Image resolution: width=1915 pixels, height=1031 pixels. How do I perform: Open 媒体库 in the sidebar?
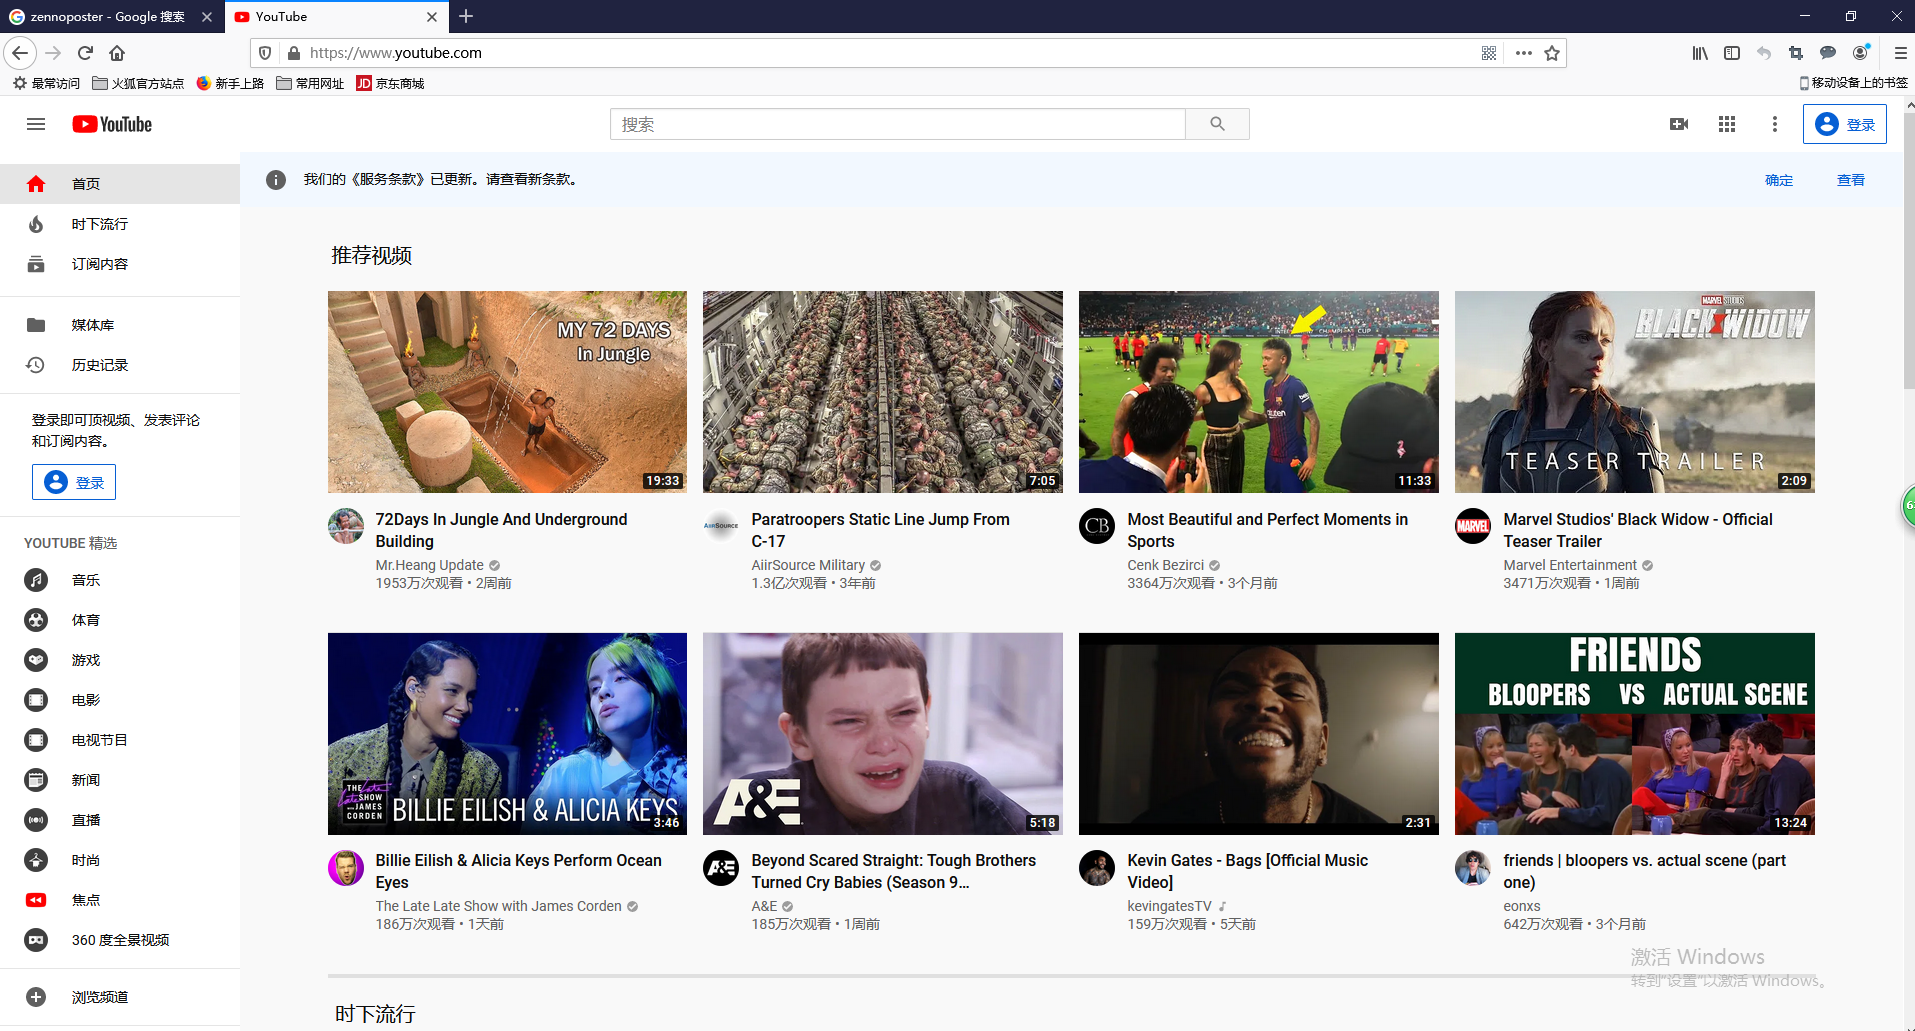pos(120,325)
